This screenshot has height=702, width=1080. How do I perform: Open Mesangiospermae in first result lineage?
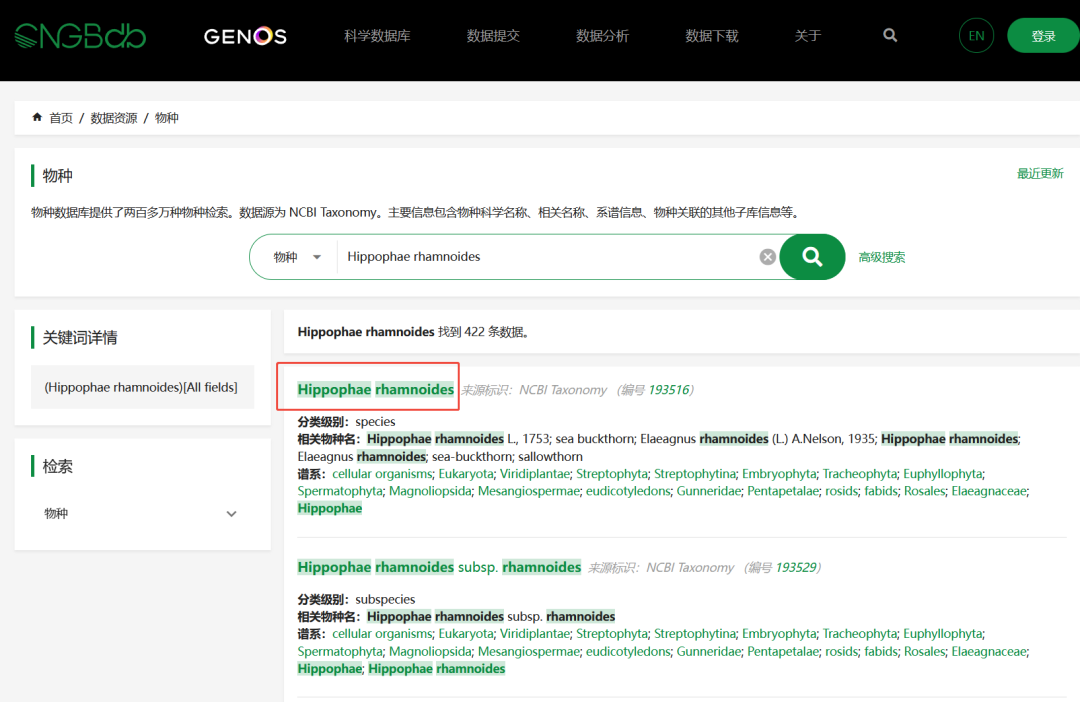tap(529, 491)
